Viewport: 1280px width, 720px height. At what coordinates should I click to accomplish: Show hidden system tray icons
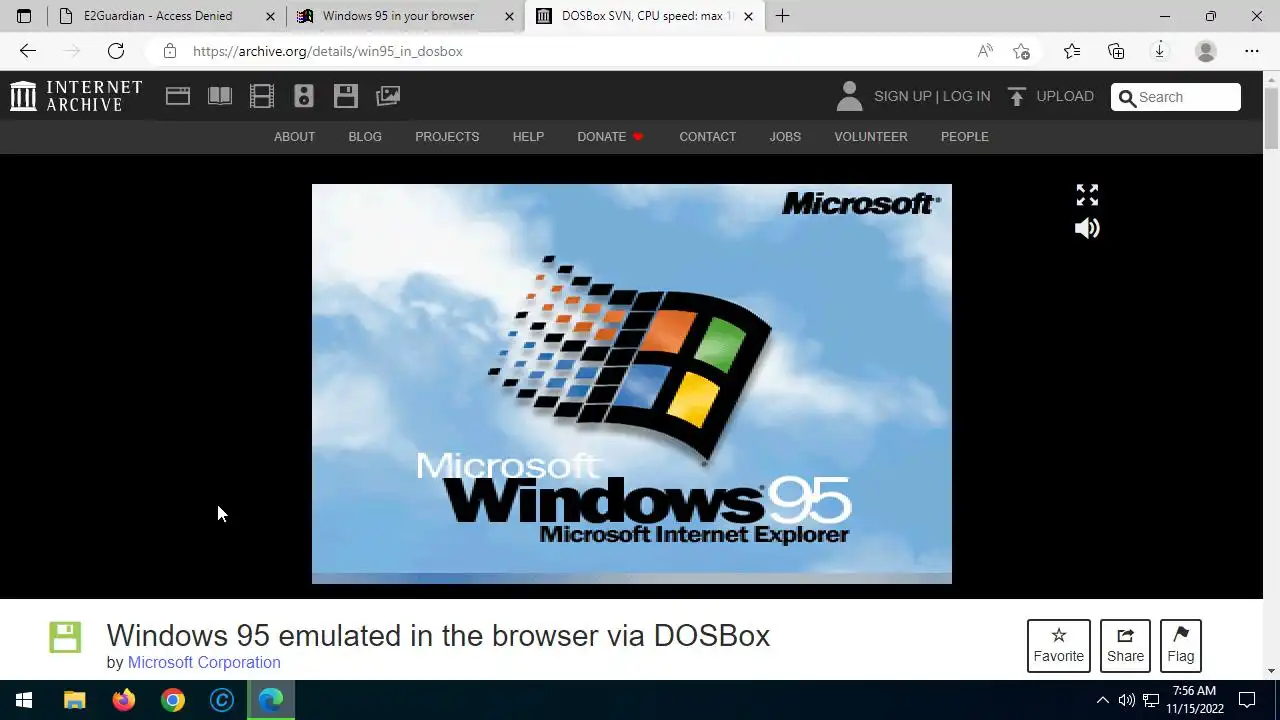click(x=1102, y=700)
